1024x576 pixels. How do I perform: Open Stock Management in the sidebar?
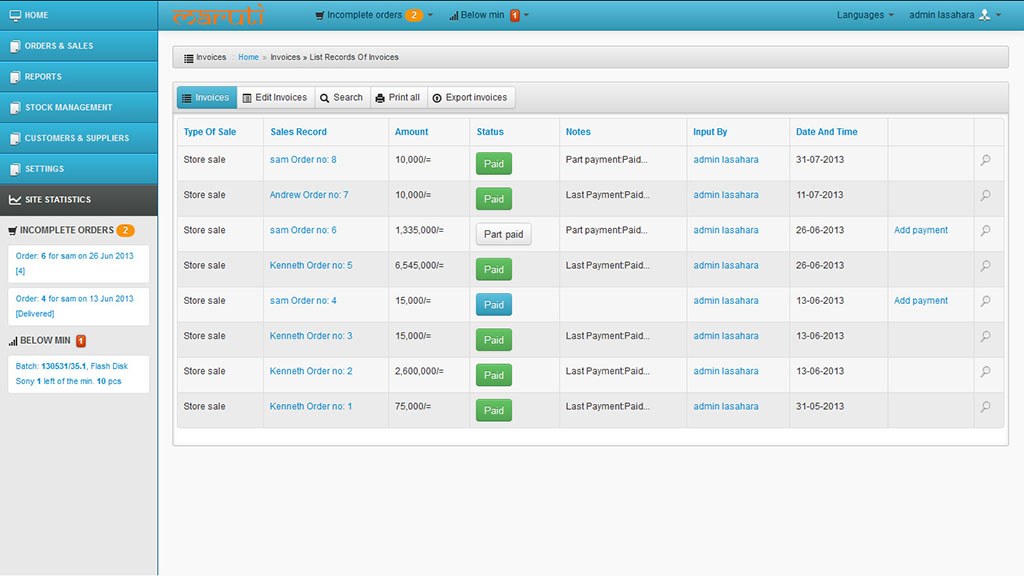pyautogui.click(x=78, y=108)
